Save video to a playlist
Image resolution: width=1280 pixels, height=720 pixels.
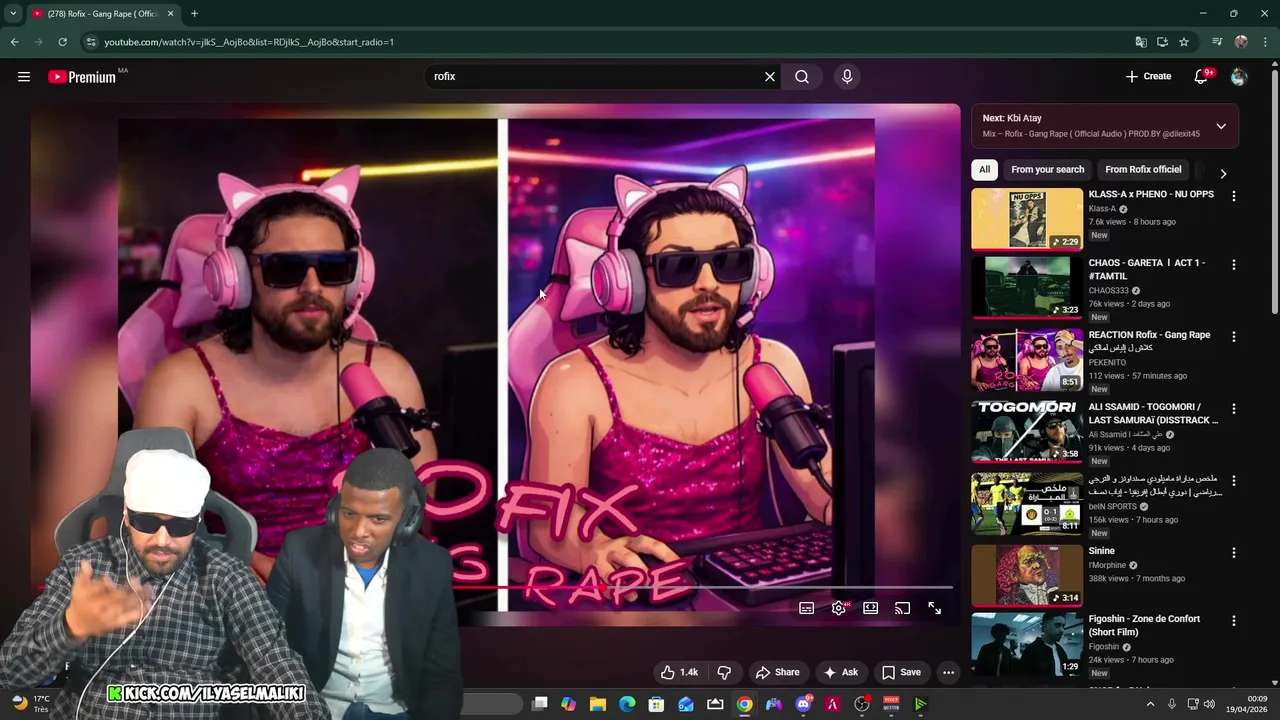coord(901,672)
